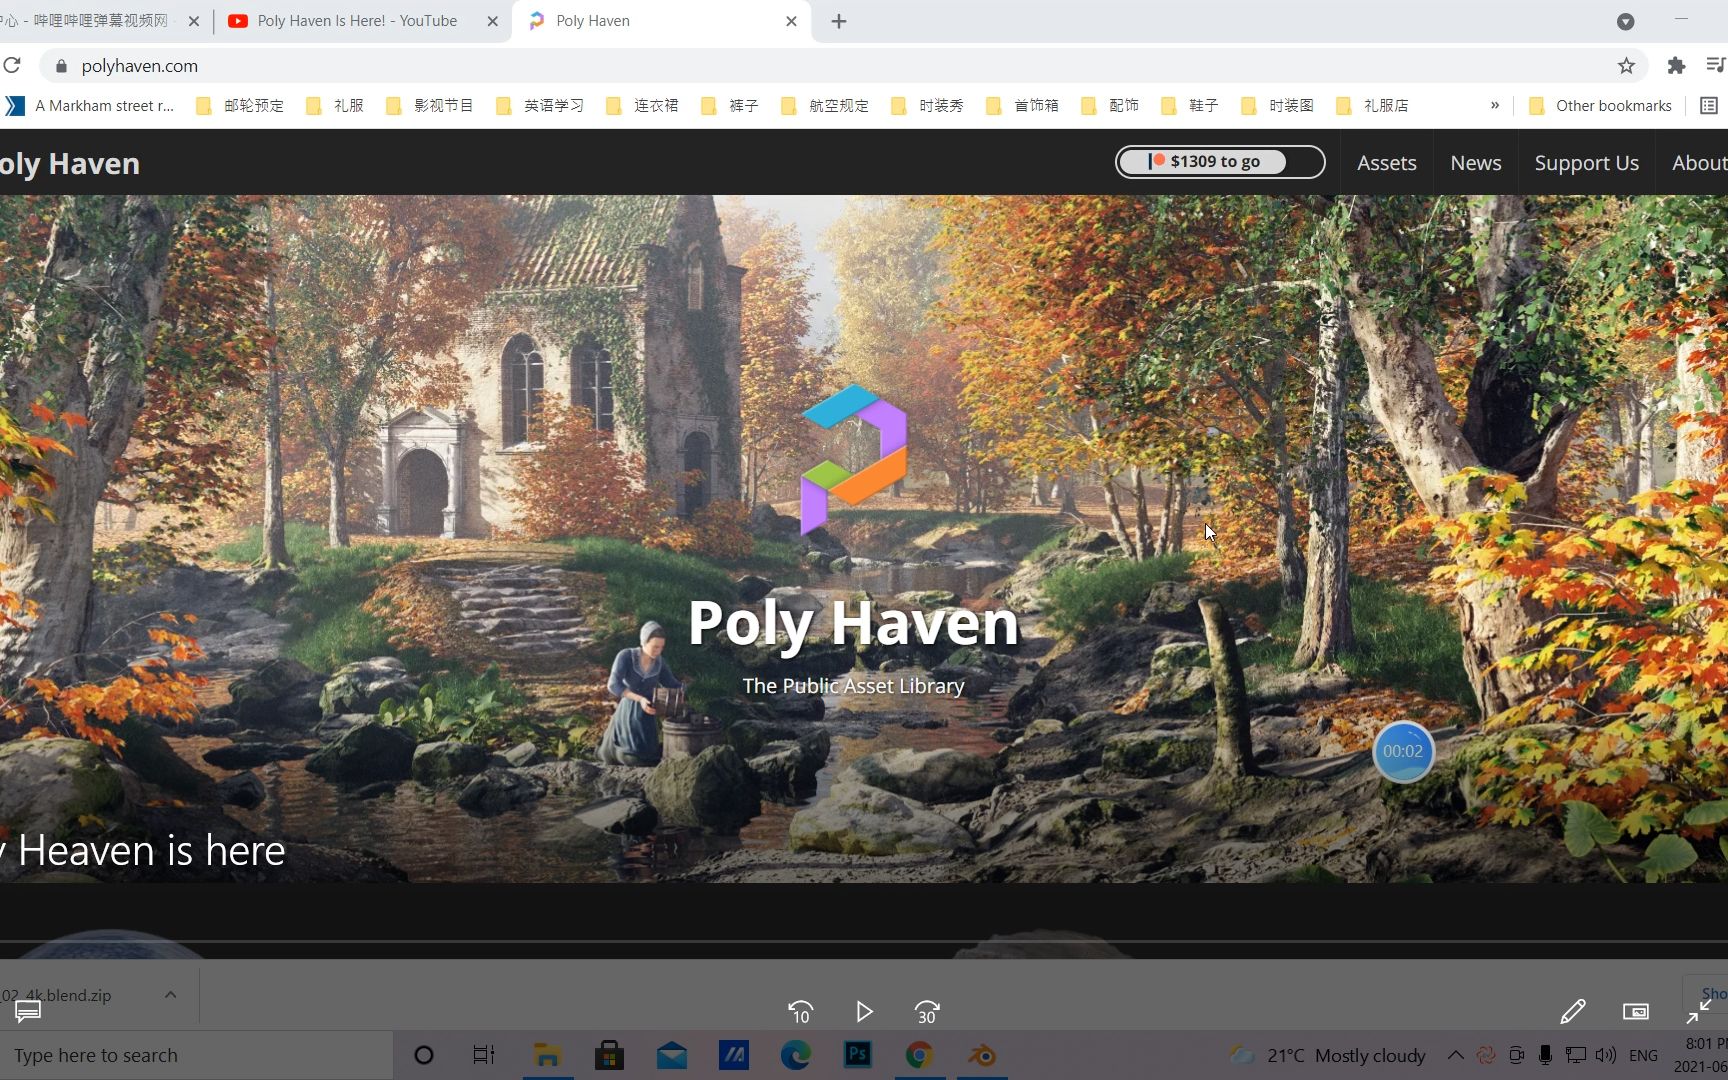Click the $1309 to go funding bar
Screen dimensions: 1728x1080
coord(1220,162)
